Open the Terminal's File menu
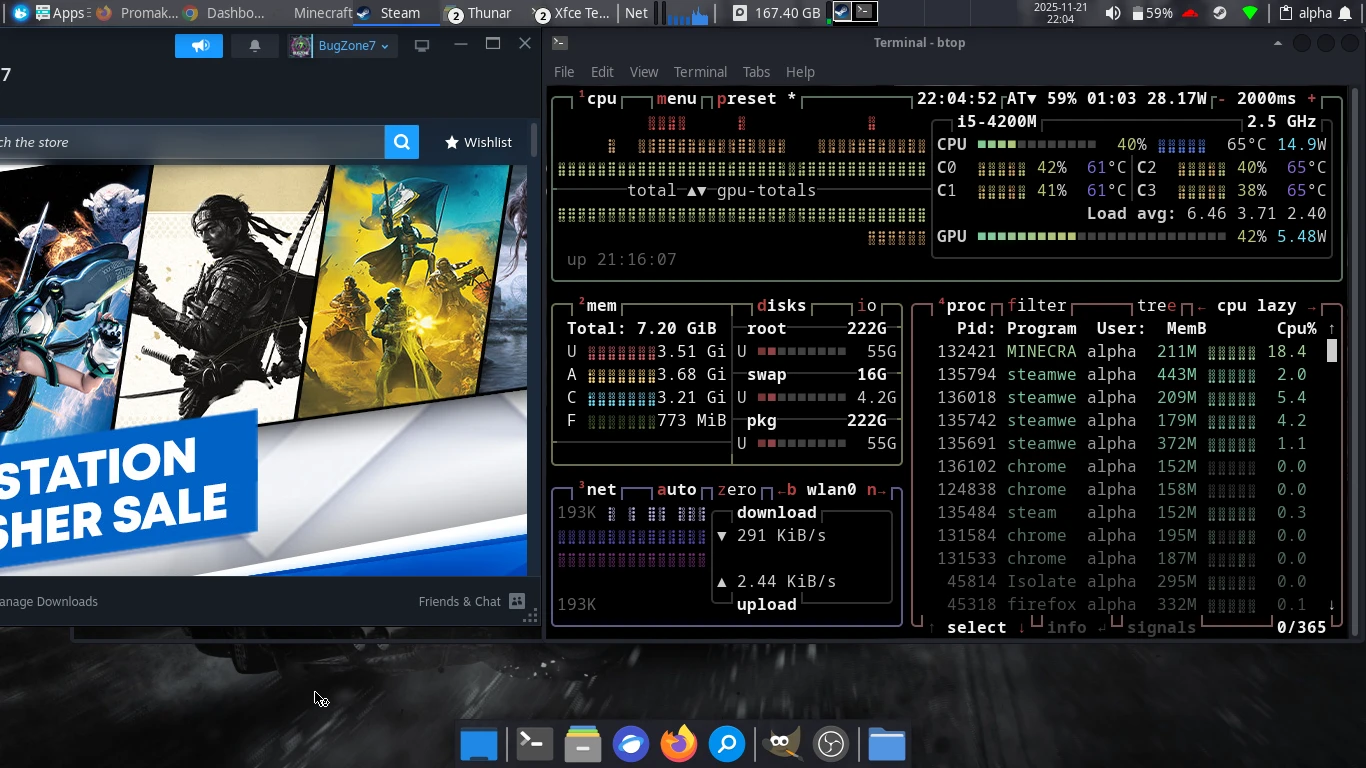This screenshot has width=1366, height=768. pyautogui.click(x=563, y=71)
